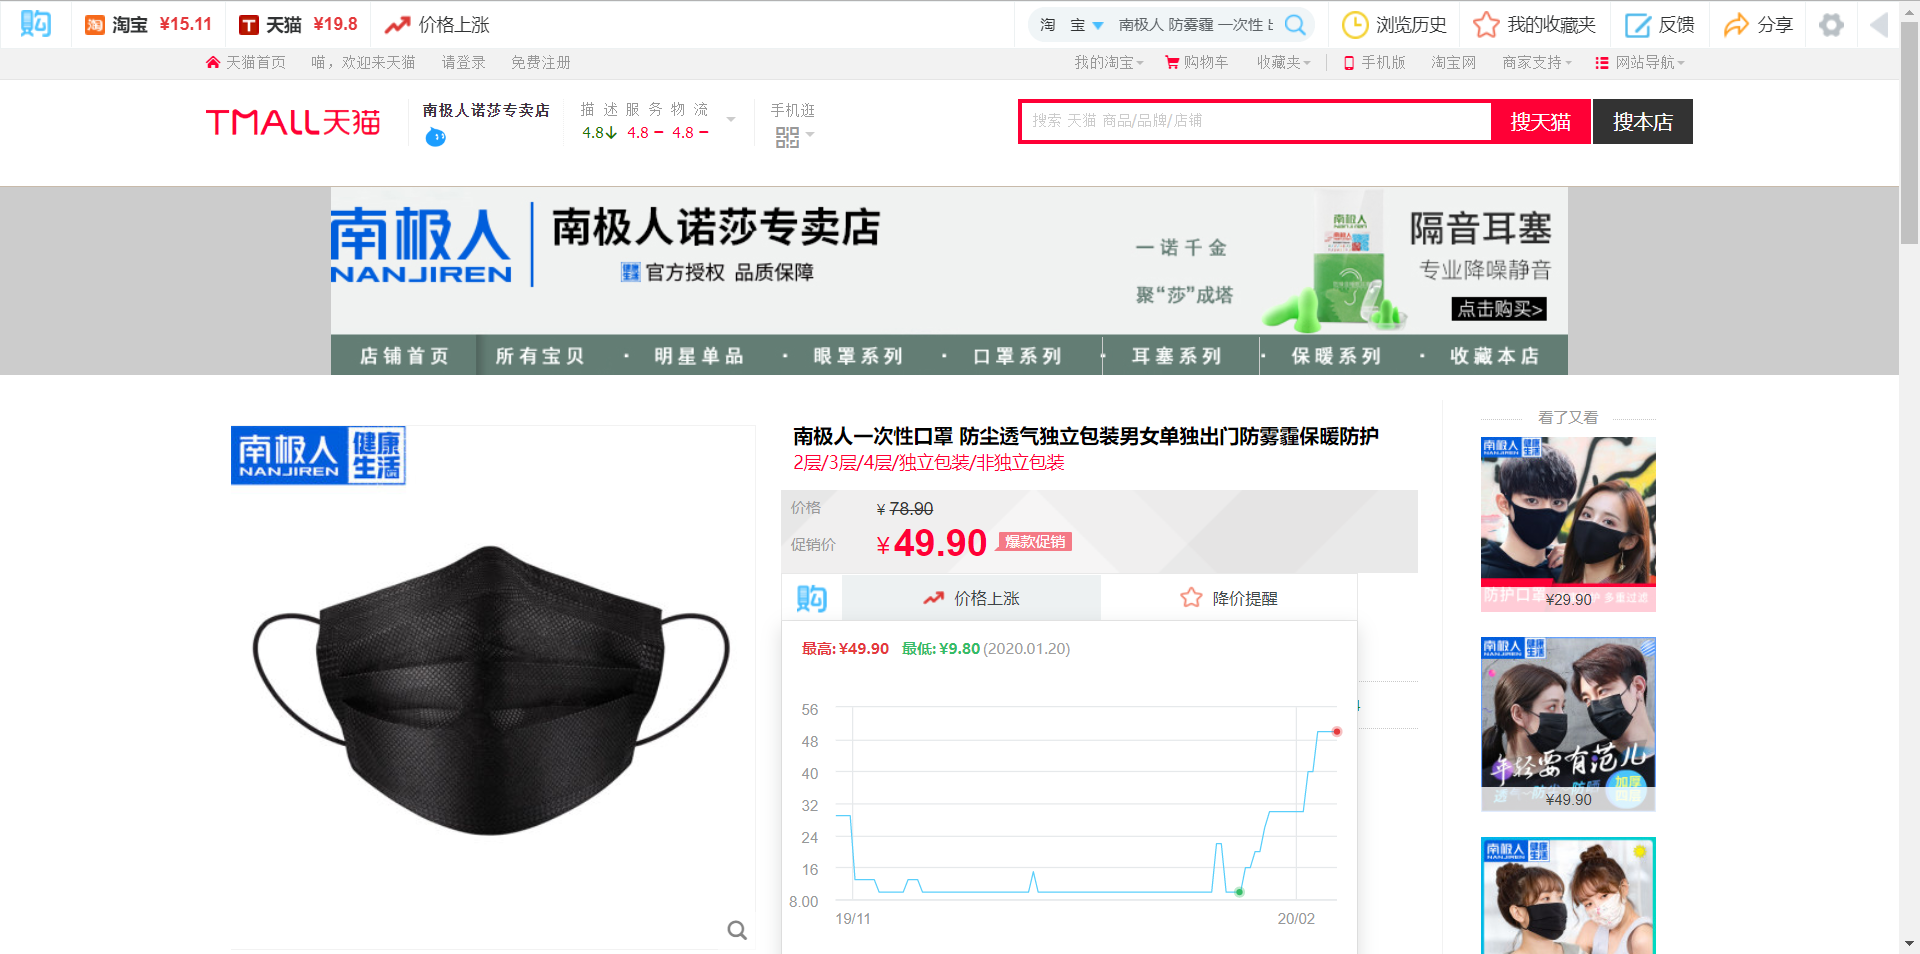Click the blue chat icon under store name
Image resolution: width=1920 pixels, height=954 pixels.
(x=435, y=137)
